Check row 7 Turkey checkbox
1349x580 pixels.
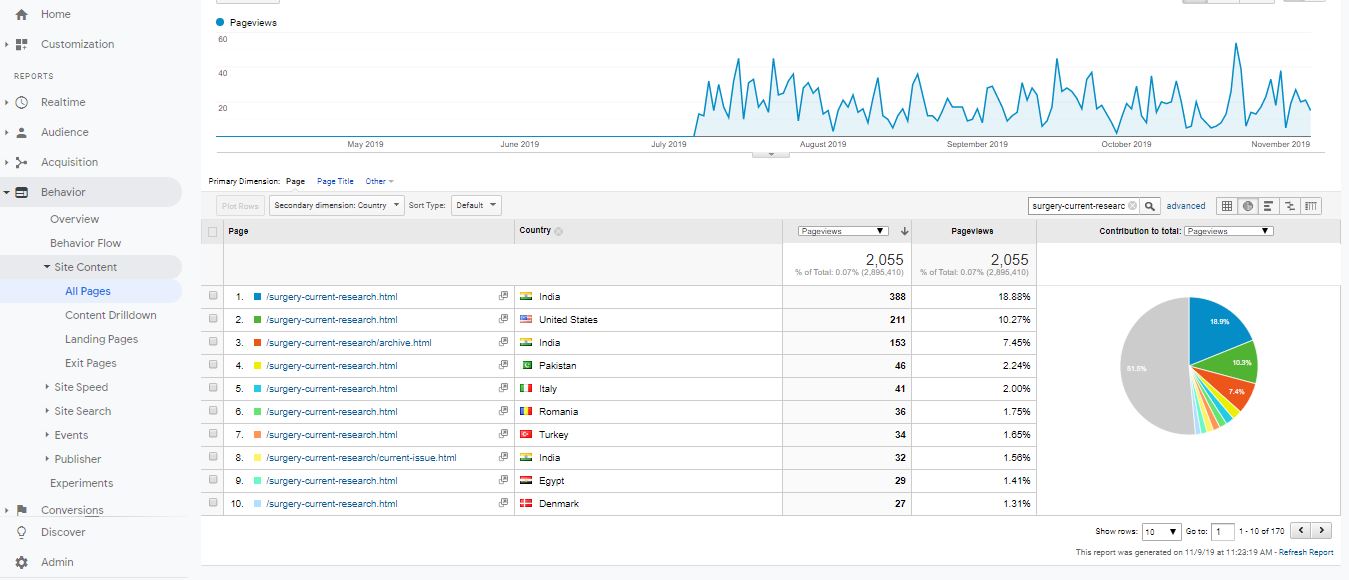tap(212, 434)
